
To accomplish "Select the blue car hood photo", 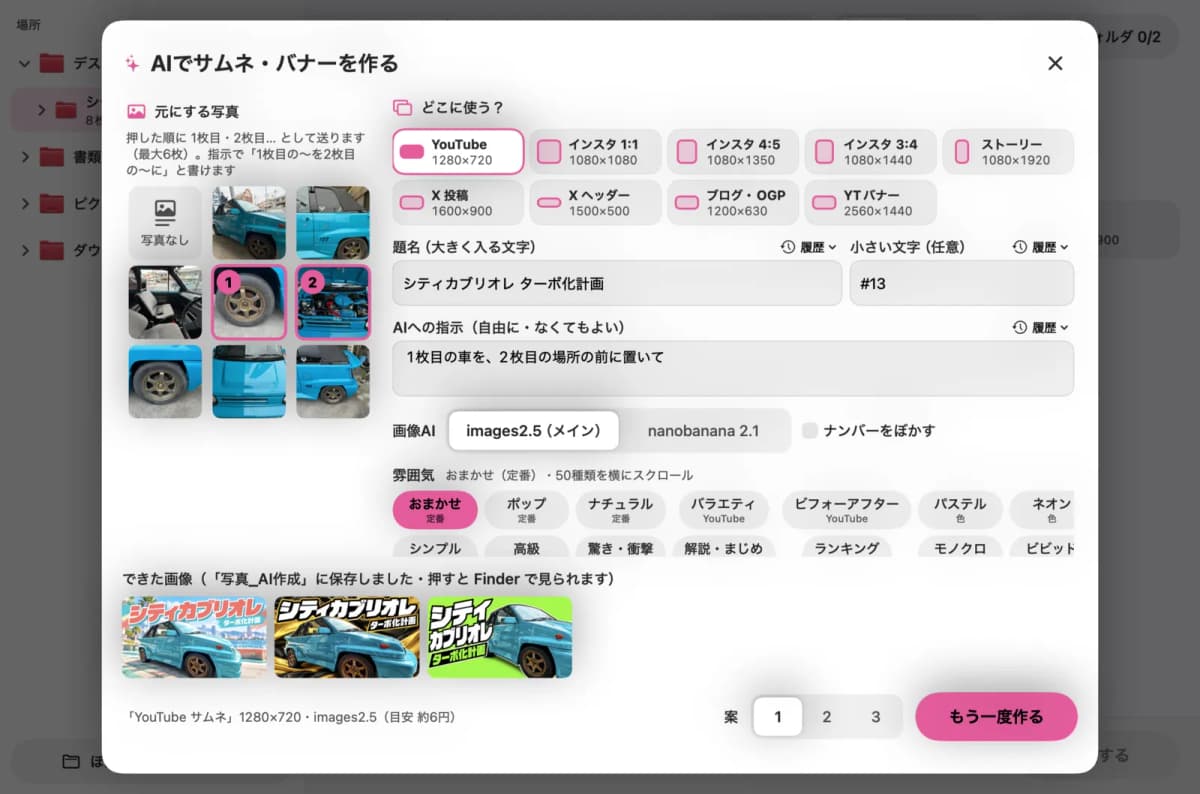I will coord(249,381).
